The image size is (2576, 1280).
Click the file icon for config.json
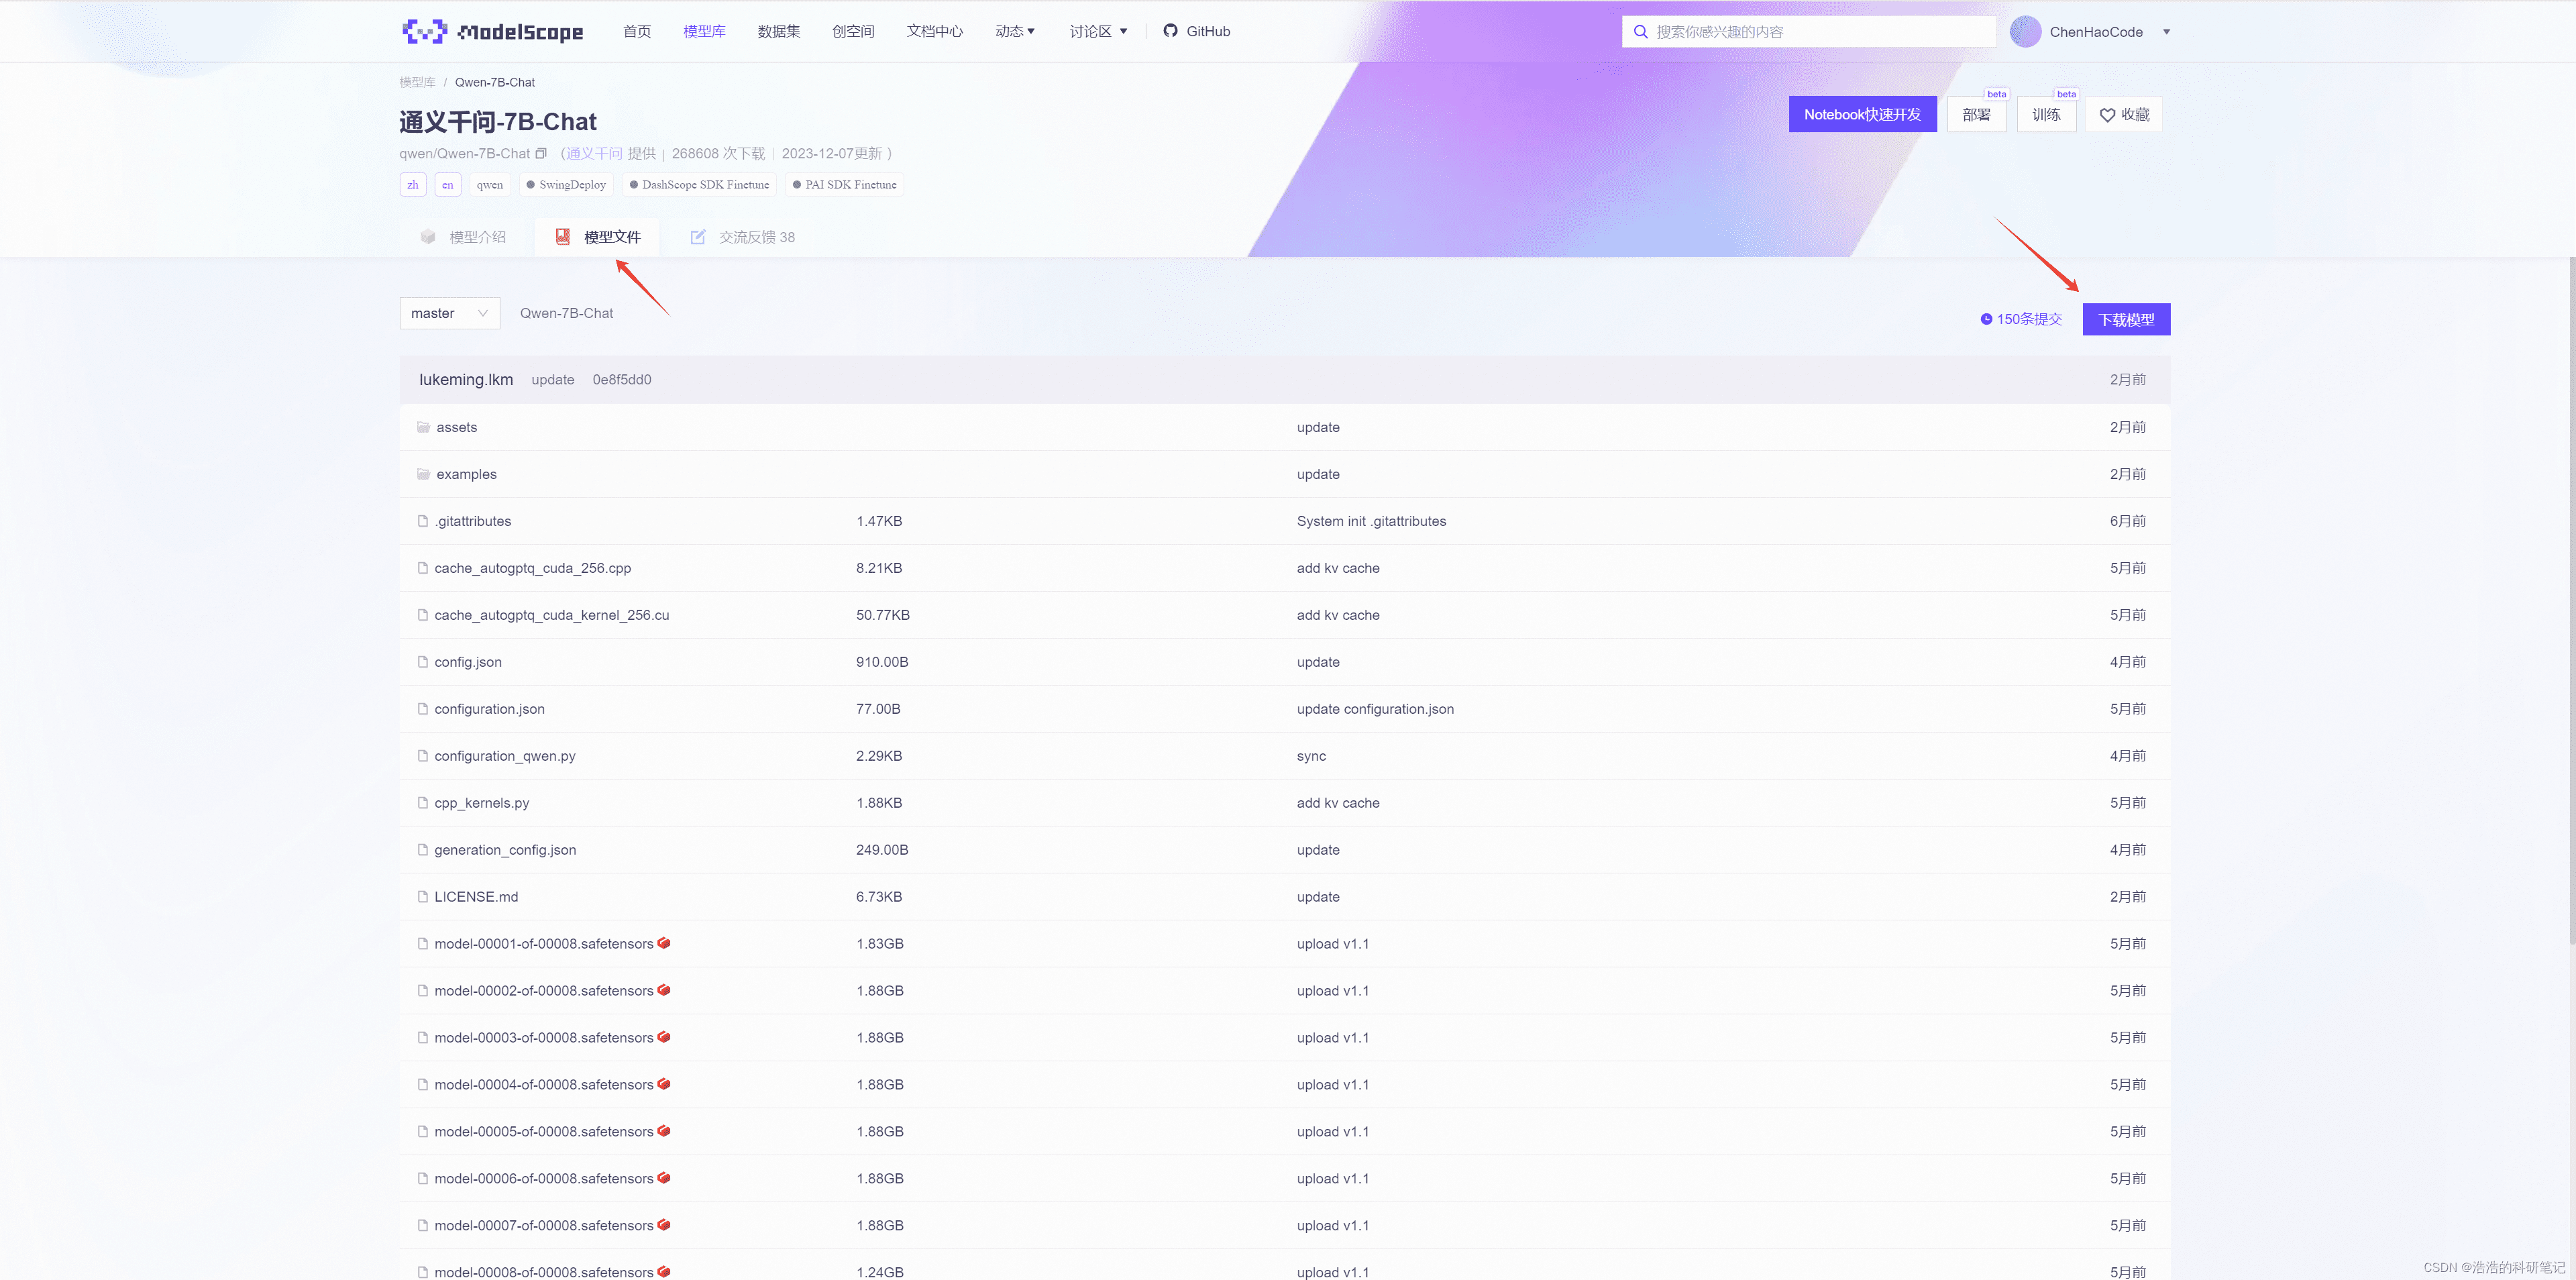(423, 662)
